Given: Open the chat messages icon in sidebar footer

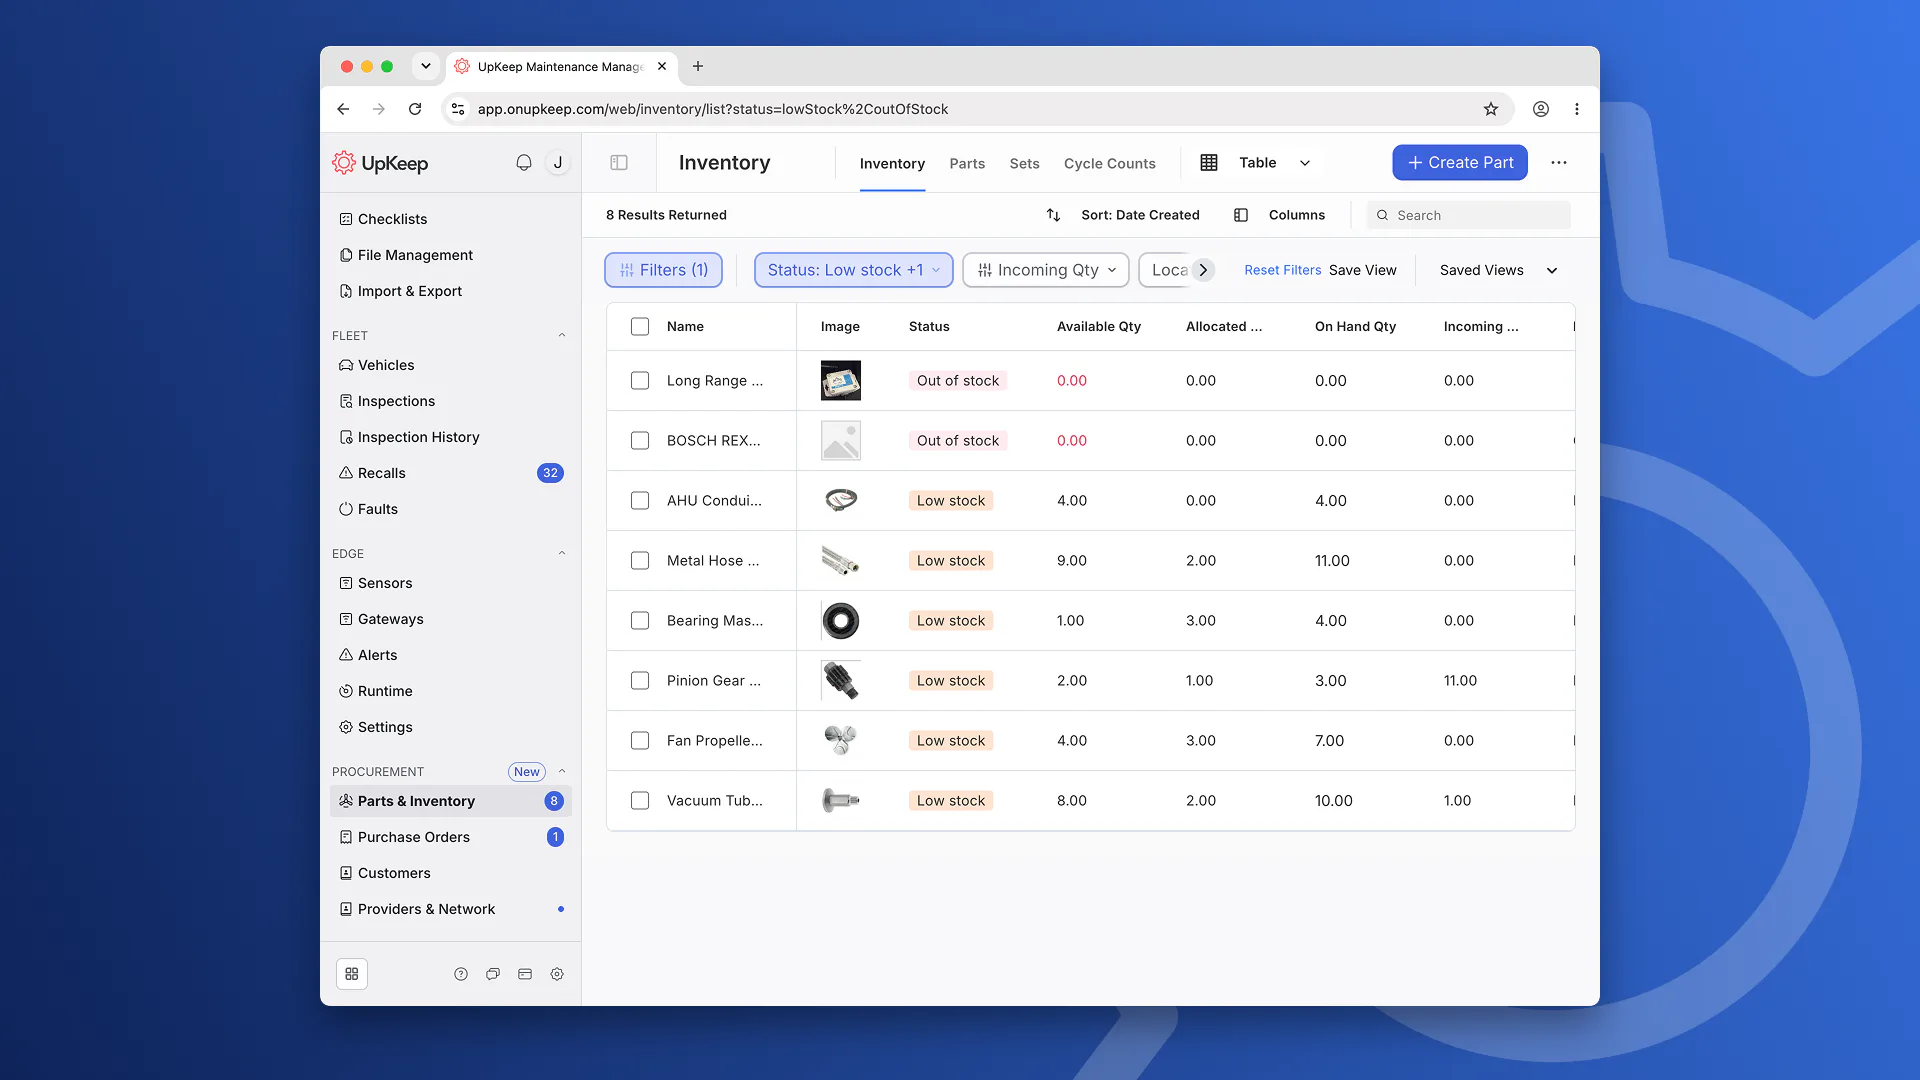Looking at the screenshot, I should 493,974.
